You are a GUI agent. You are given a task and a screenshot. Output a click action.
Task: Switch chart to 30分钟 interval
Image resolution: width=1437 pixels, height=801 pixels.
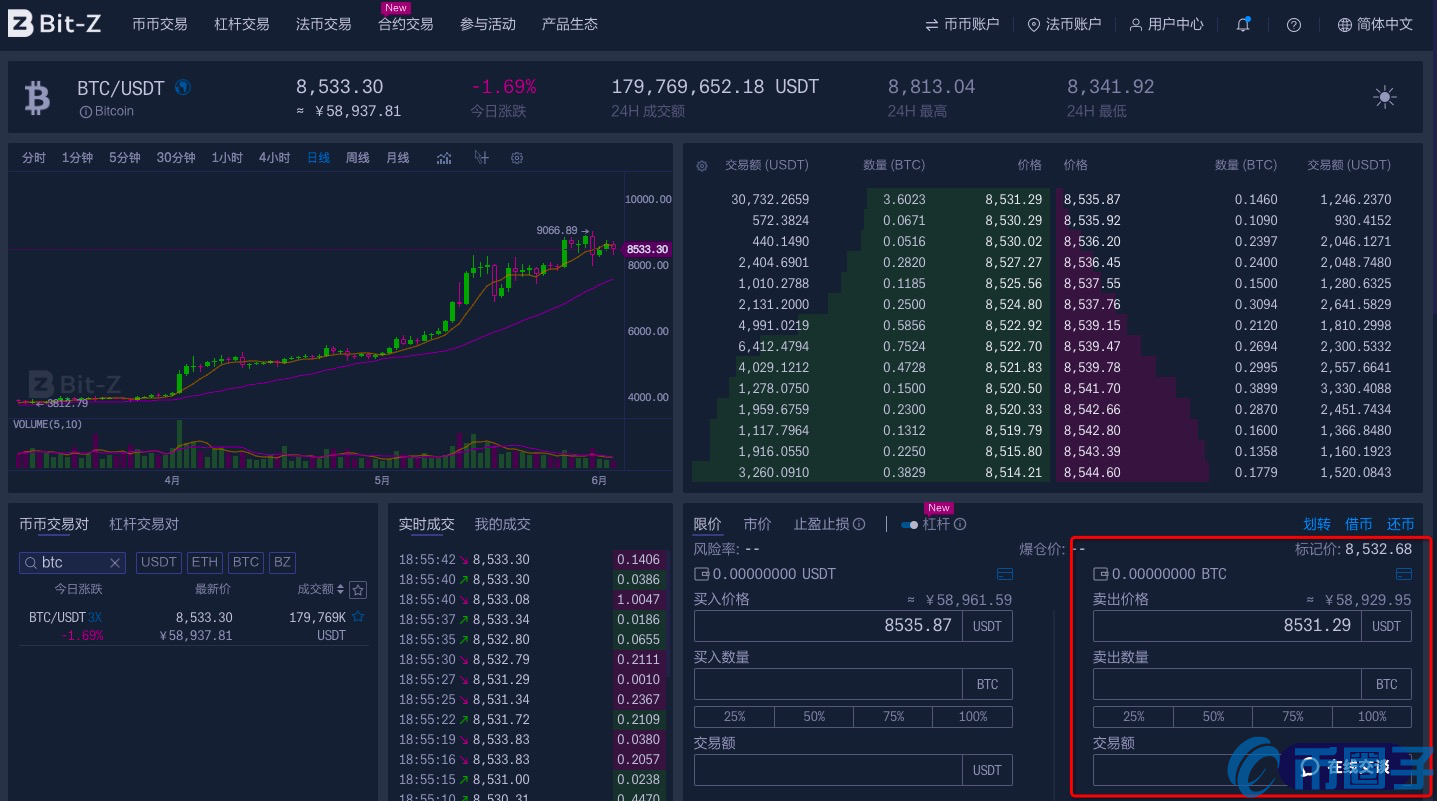(x=176, y=158)
